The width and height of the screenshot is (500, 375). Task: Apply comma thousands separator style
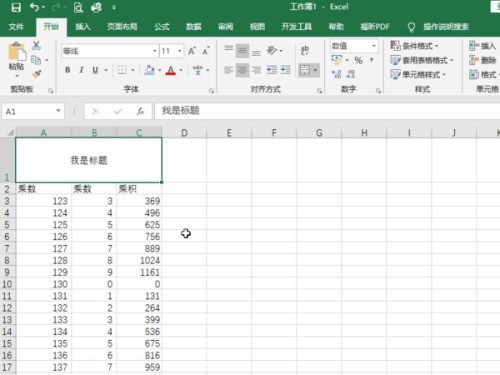click(371, 60)
